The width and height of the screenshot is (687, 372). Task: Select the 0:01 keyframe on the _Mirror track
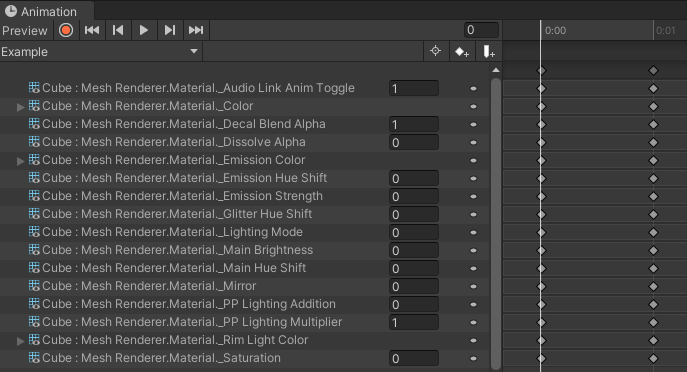coord(653,287)
